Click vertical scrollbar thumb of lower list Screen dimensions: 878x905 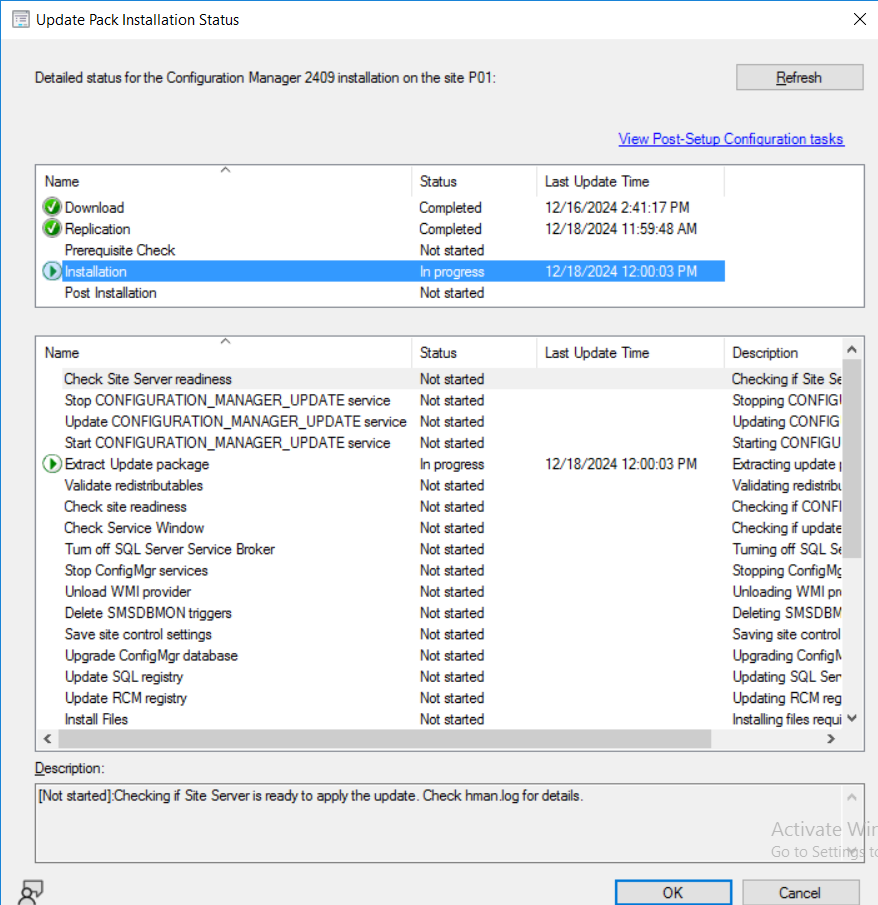tap(852, 459)
